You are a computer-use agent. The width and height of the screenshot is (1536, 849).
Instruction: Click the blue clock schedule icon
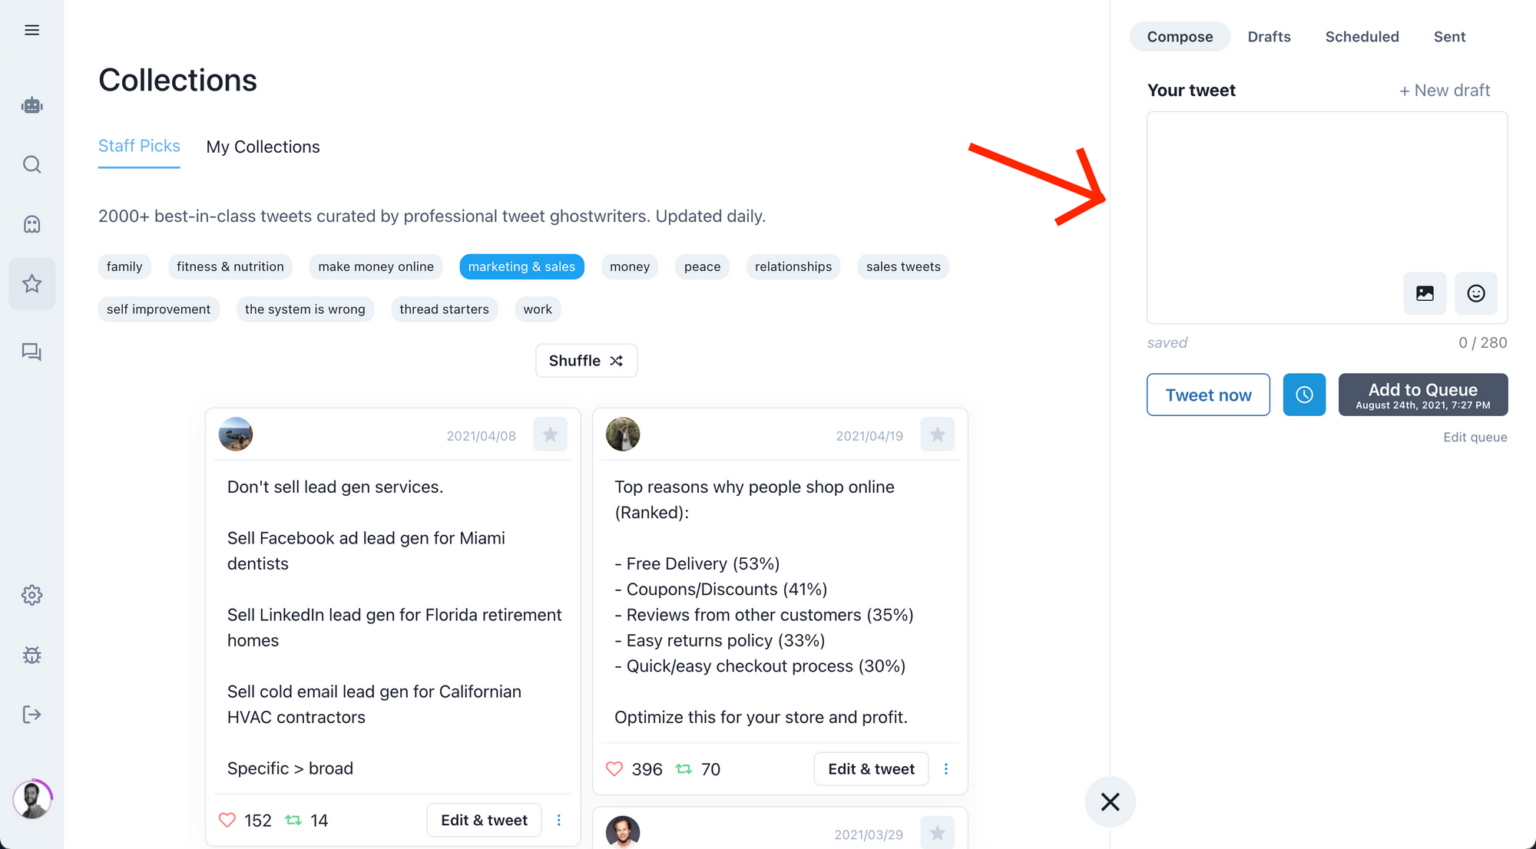(x=1304, y=394)
